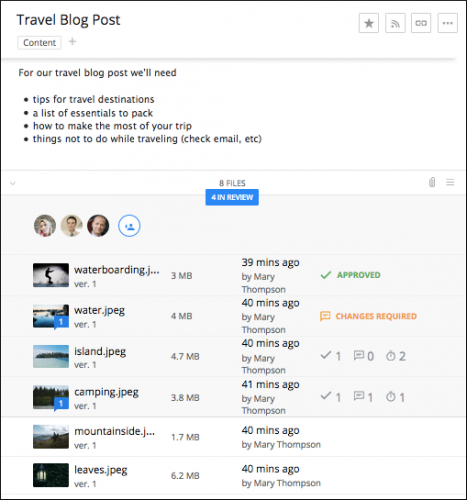Click the waterboarding.j... file name
The image size is (467, 500).
tap(117, 270)
